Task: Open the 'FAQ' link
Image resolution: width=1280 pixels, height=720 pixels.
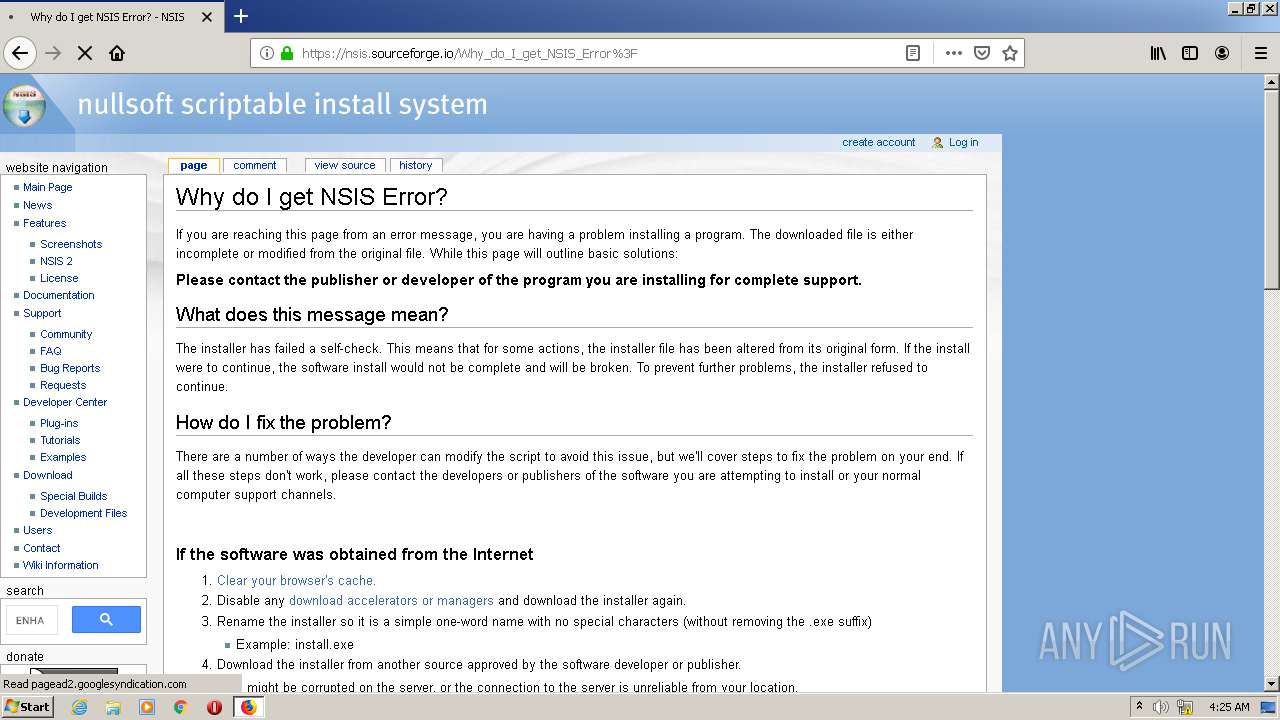Action: point(51,351)
